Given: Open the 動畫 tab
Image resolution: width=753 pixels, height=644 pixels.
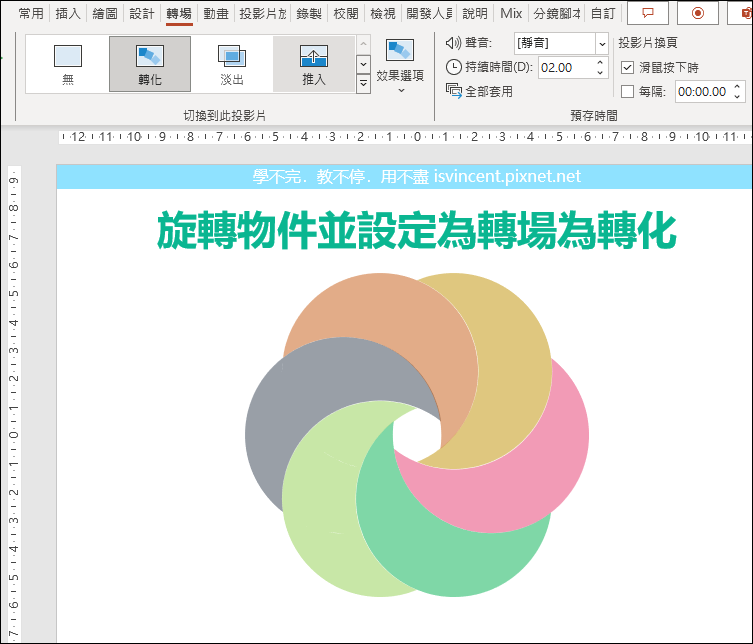Looking at the screenshot, I should click(x=216, y=13).
